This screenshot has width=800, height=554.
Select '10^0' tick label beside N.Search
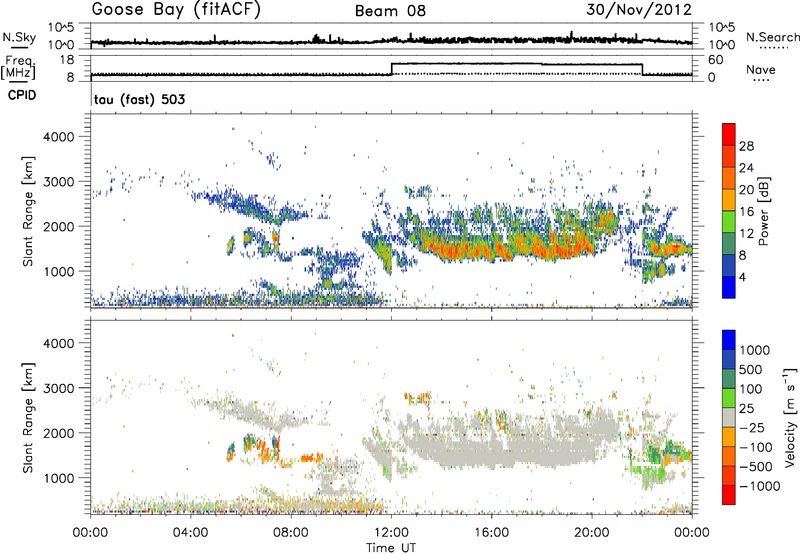pyautogui.click(x=721, y=45)
